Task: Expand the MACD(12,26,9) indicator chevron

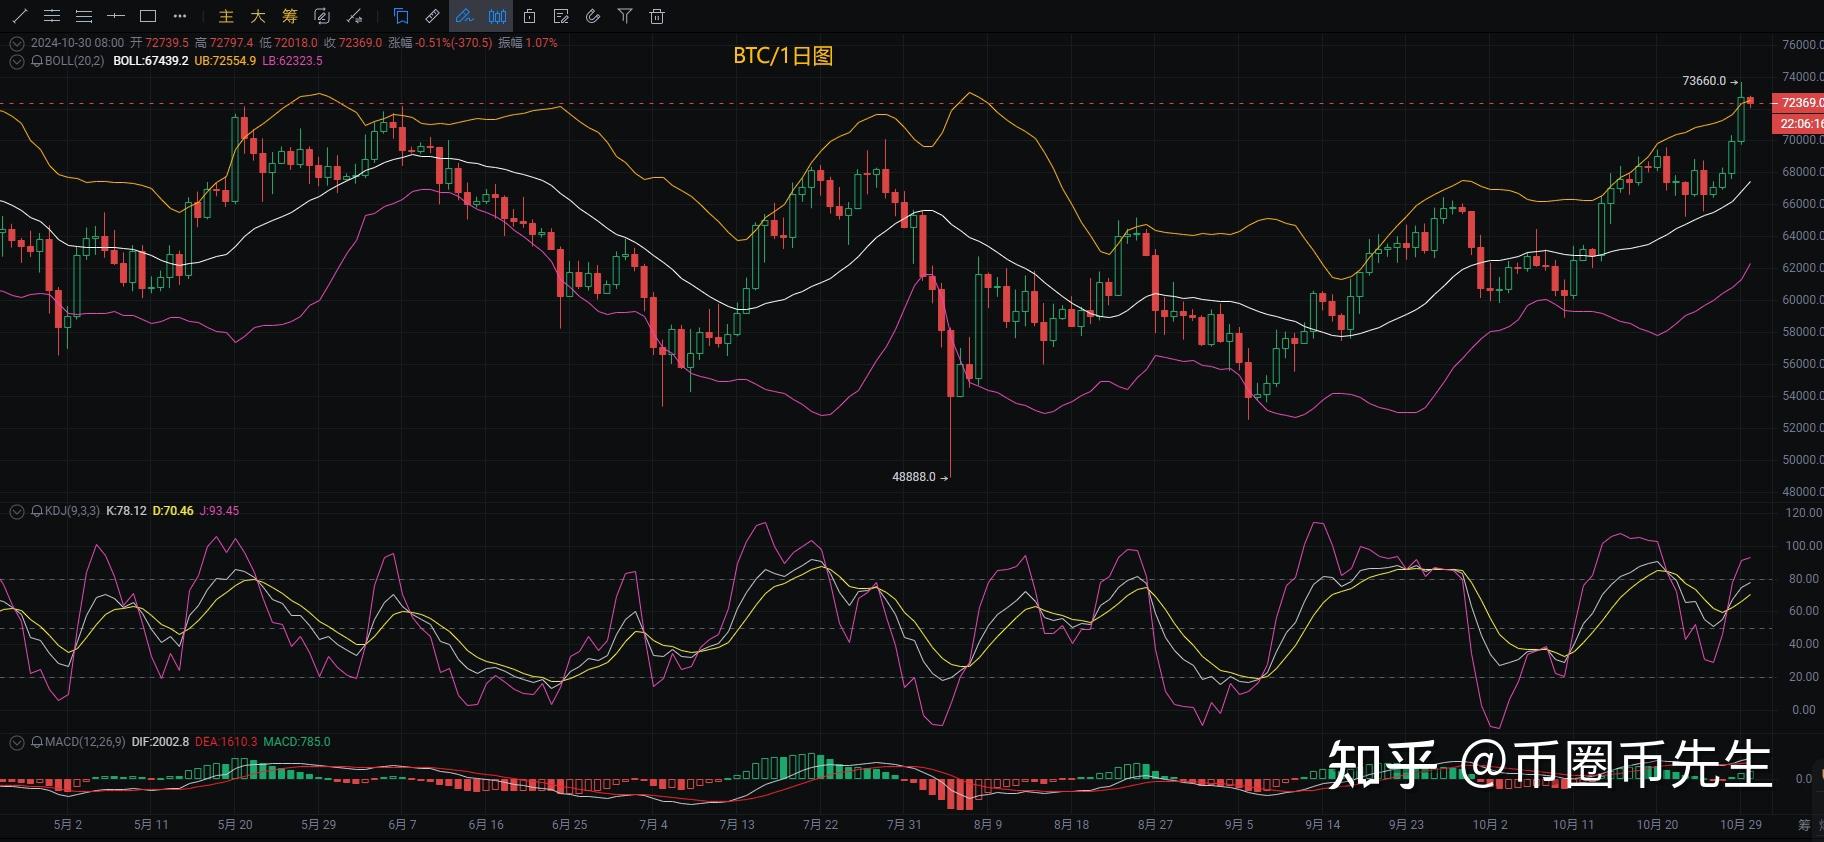Action: (16, 742)
